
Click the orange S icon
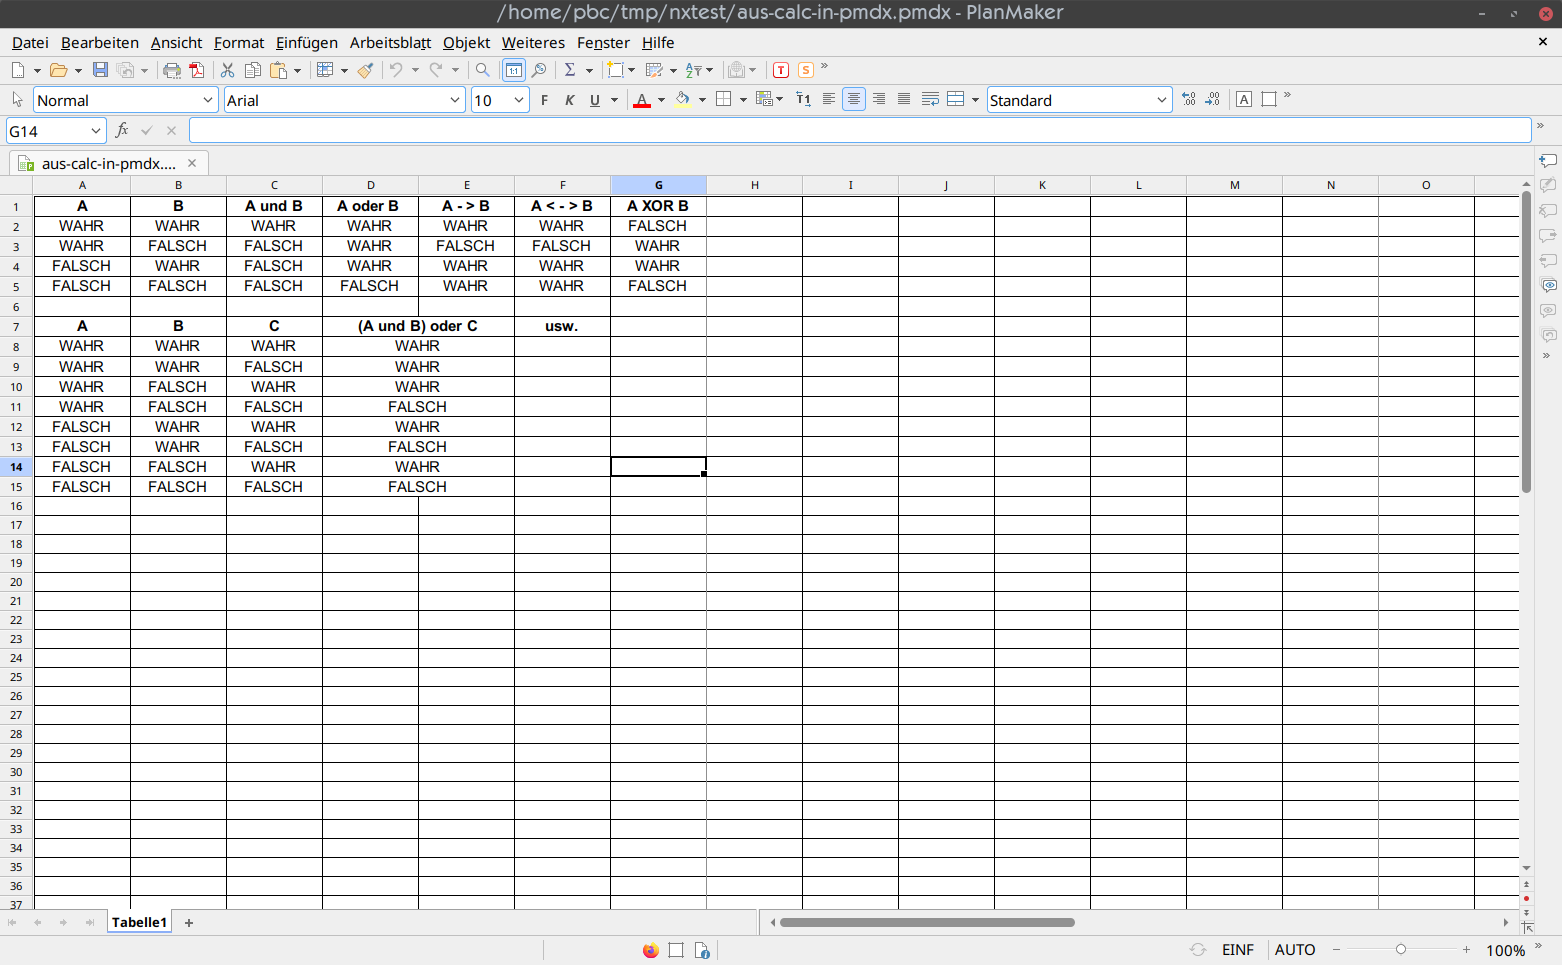point(806,70)
